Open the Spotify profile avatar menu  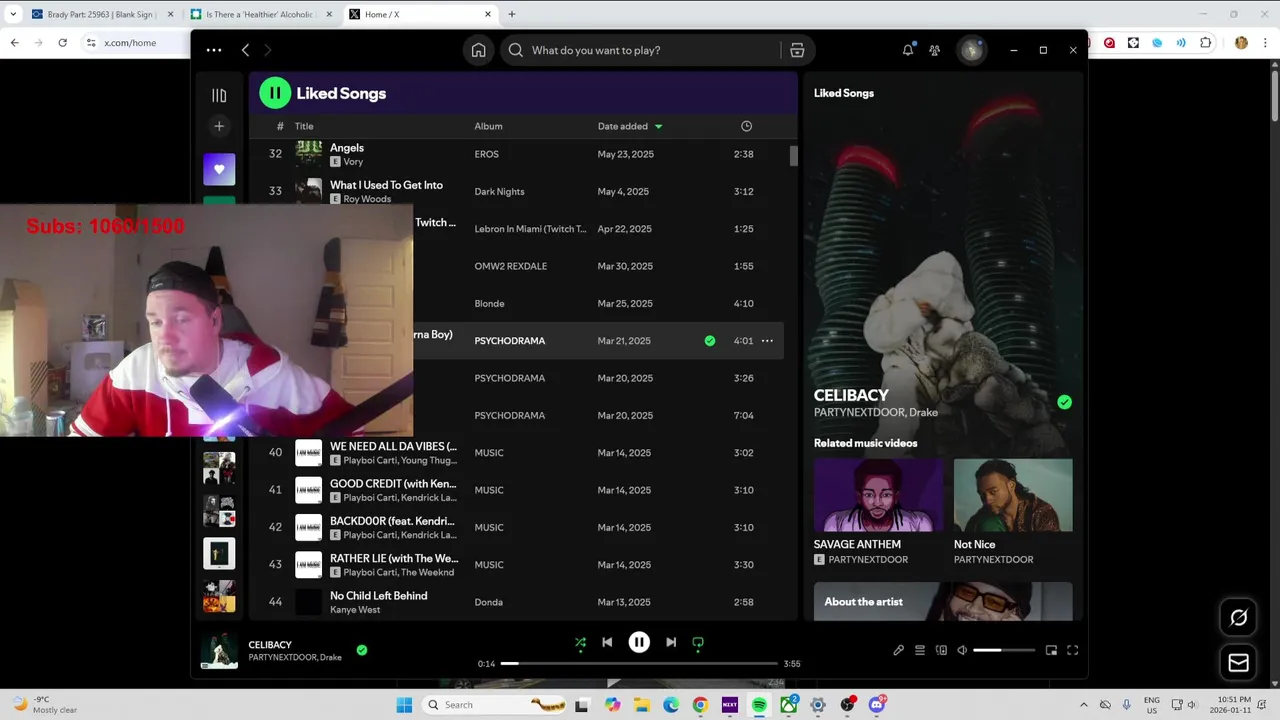[x=971, y=50]
